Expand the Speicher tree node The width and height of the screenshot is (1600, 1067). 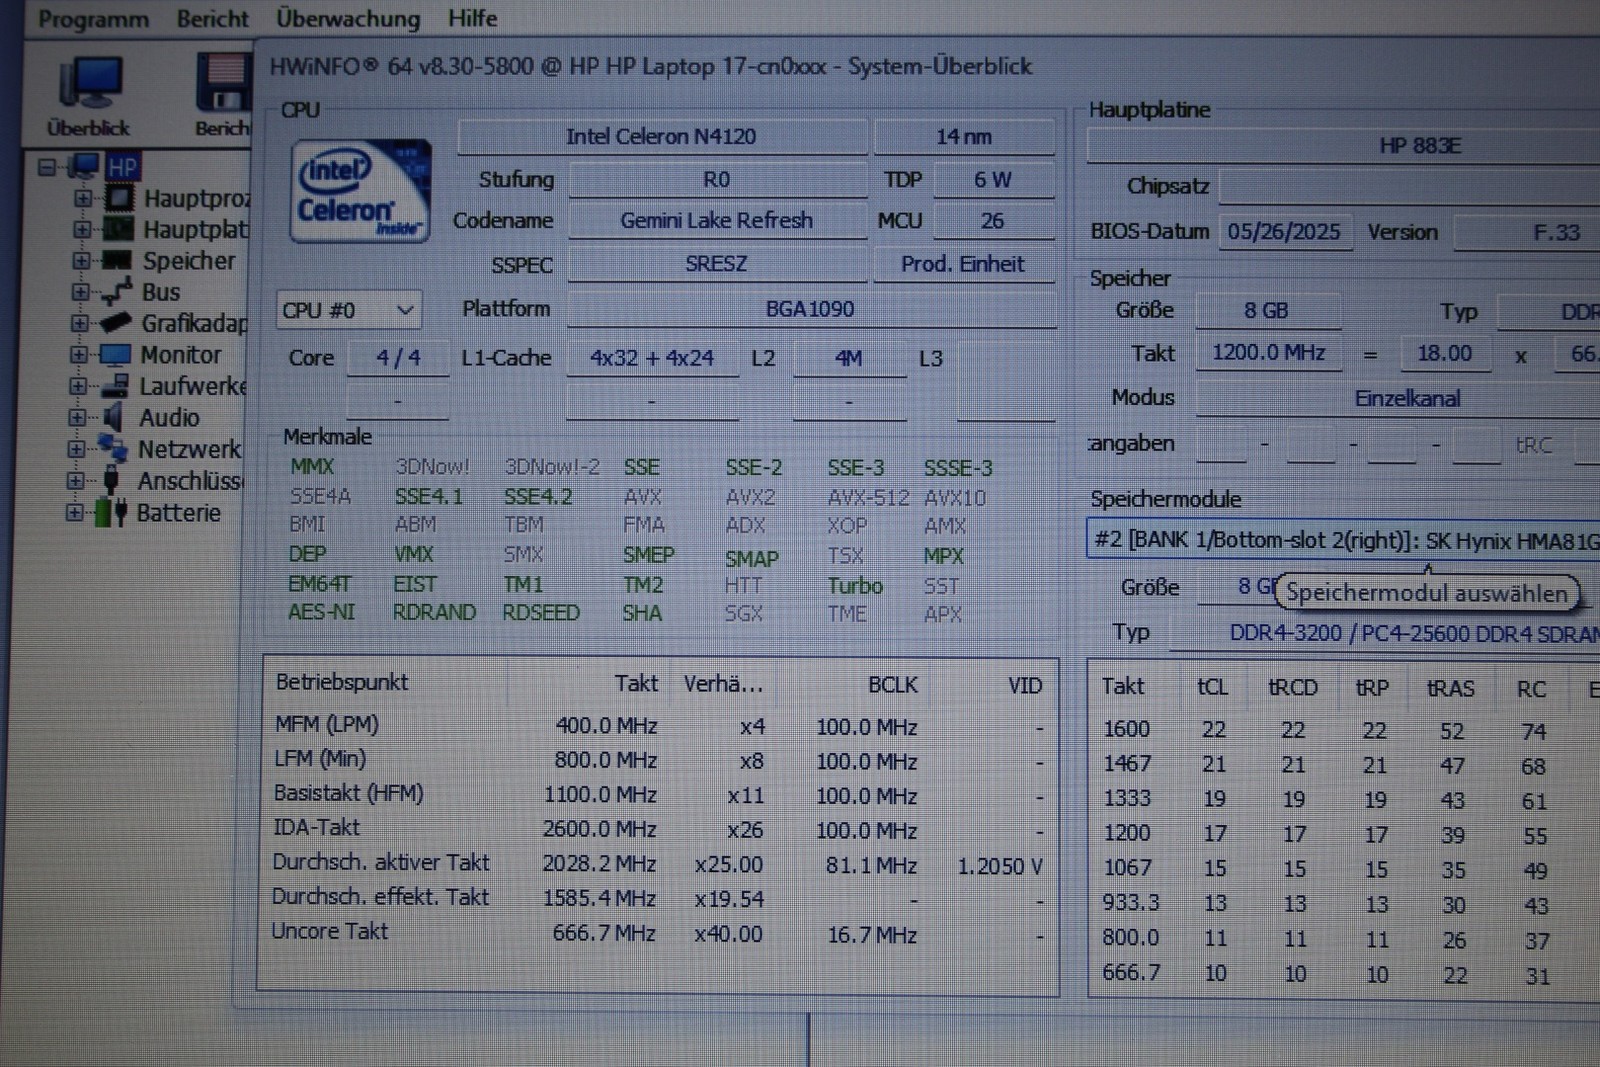[81, 261]
